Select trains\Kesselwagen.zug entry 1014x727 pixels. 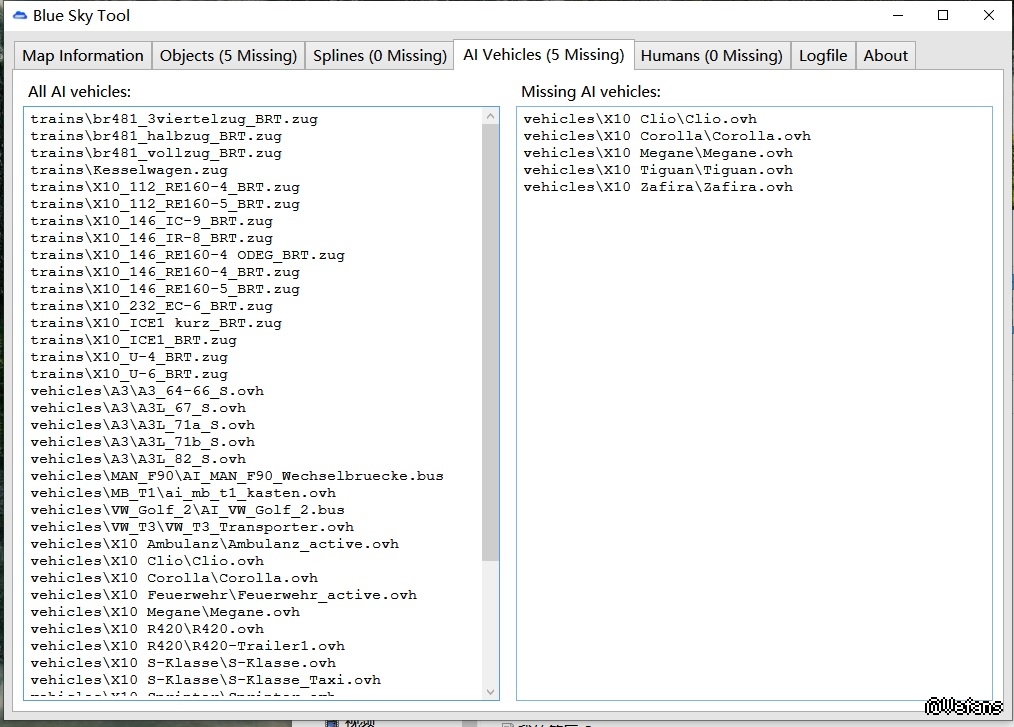tap(129, 170)
